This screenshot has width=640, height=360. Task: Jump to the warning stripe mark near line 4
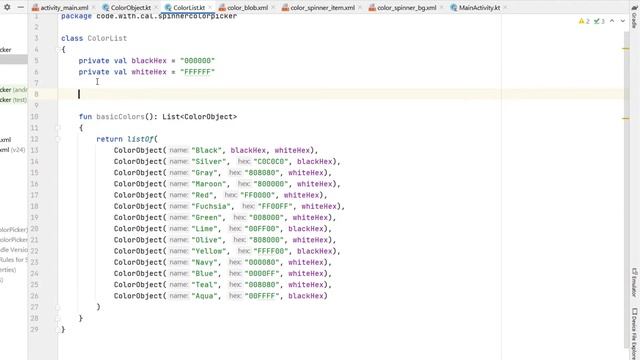(x=626, y=49)
